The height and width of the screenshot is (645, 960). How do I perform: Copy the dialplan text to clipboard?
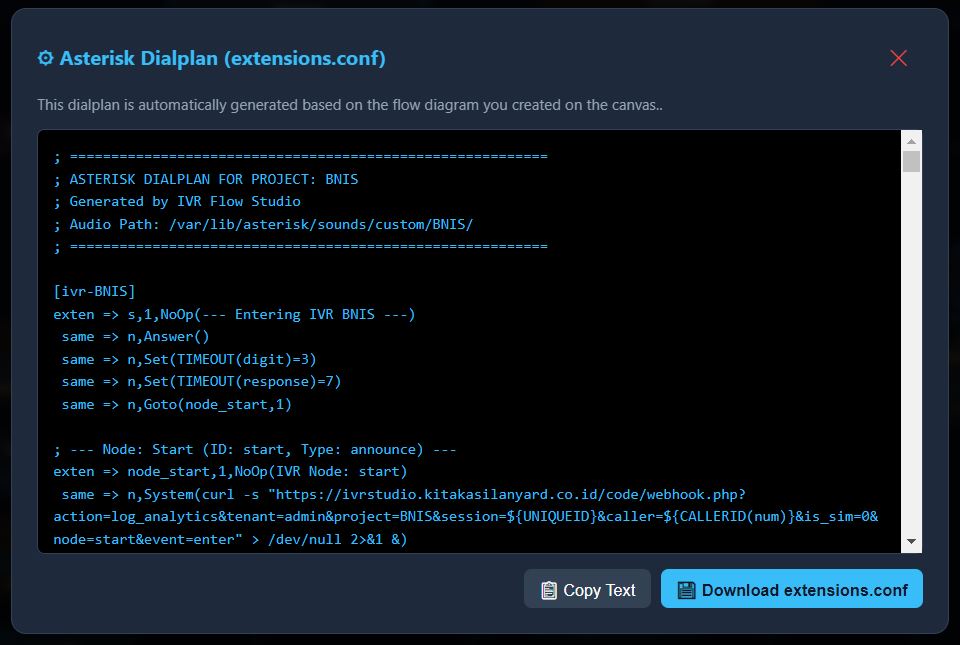coord(587,589)
